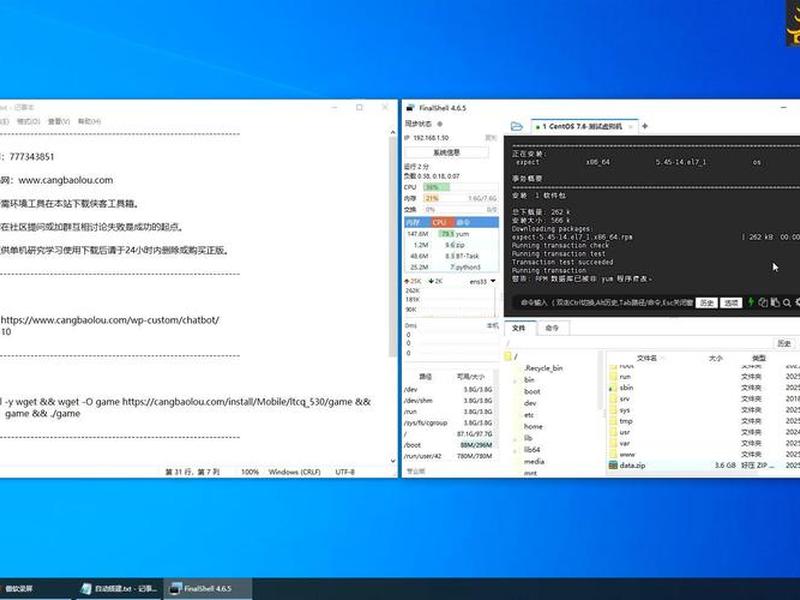The image size is (800, 600).
Task: Click the CPU usage bar in FinalShell
Action: click(x=460, y=187)
